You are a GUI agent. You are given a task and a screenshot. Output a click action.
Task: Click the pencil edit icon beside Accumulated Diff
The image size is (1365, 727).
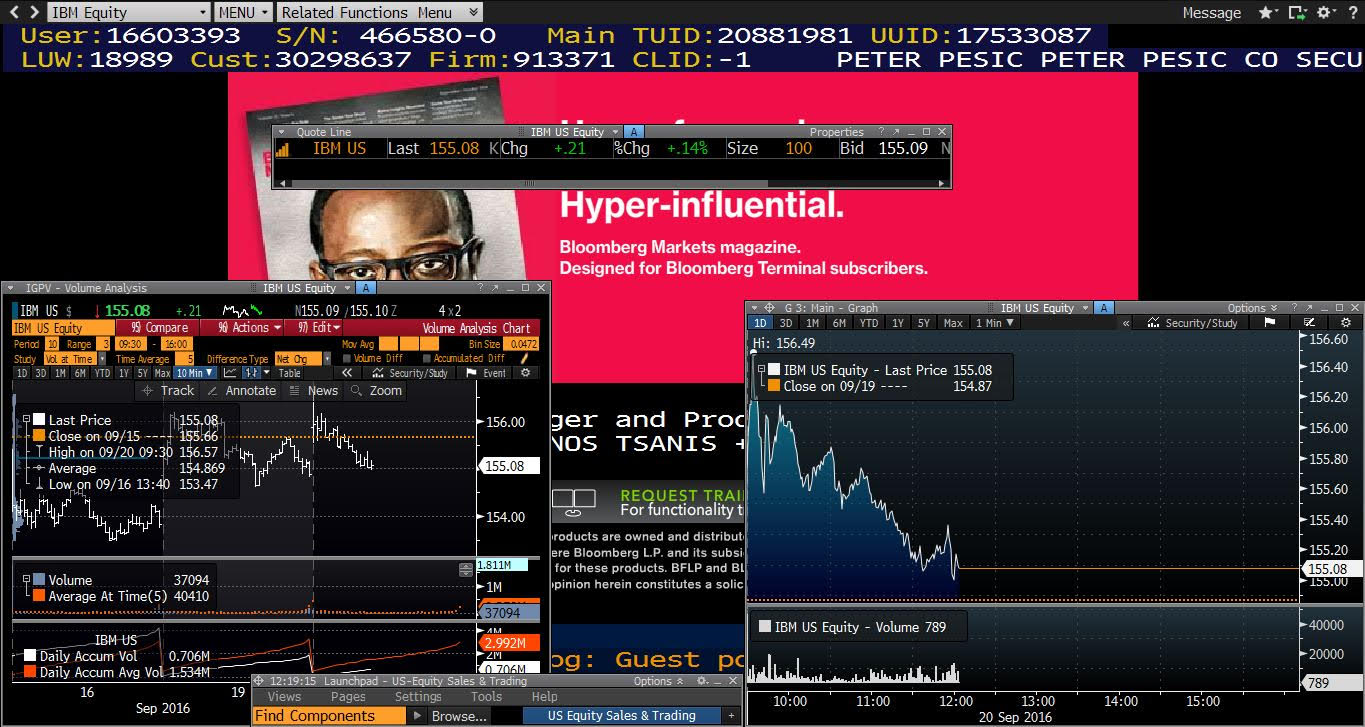pyautogui.click(x=523, y=359)
